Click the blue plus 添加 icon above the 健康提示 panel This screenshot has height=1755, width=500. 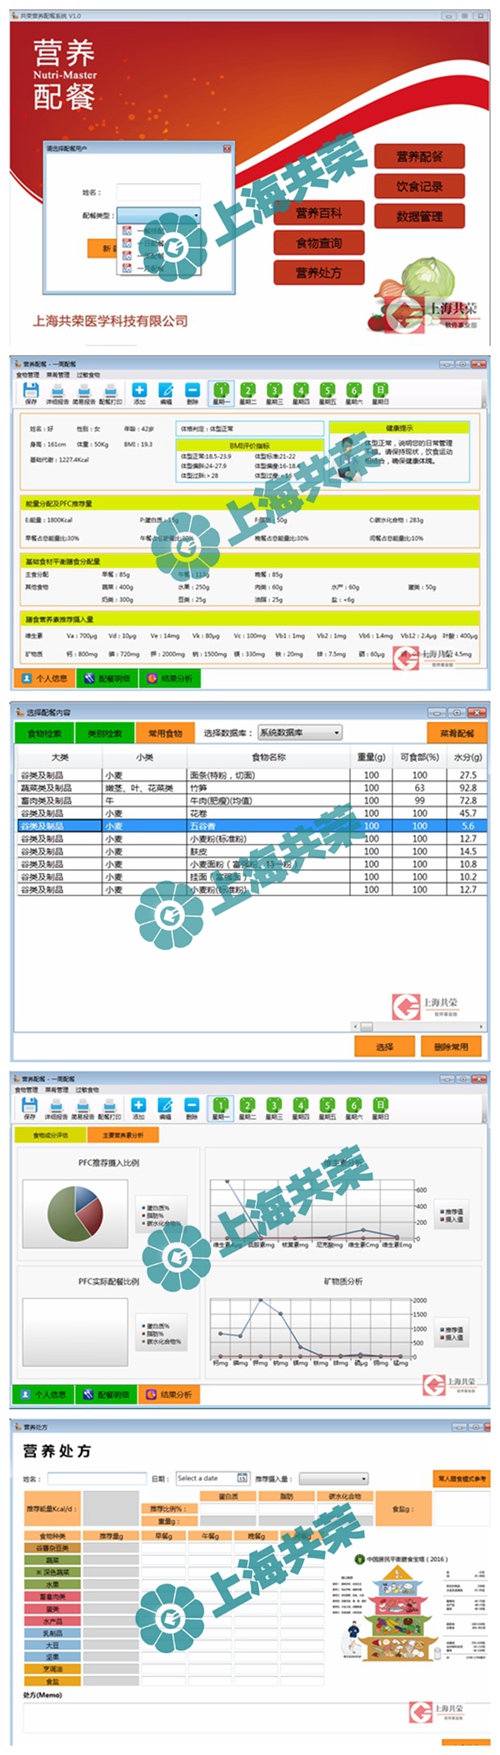click(x=139, y=391)
